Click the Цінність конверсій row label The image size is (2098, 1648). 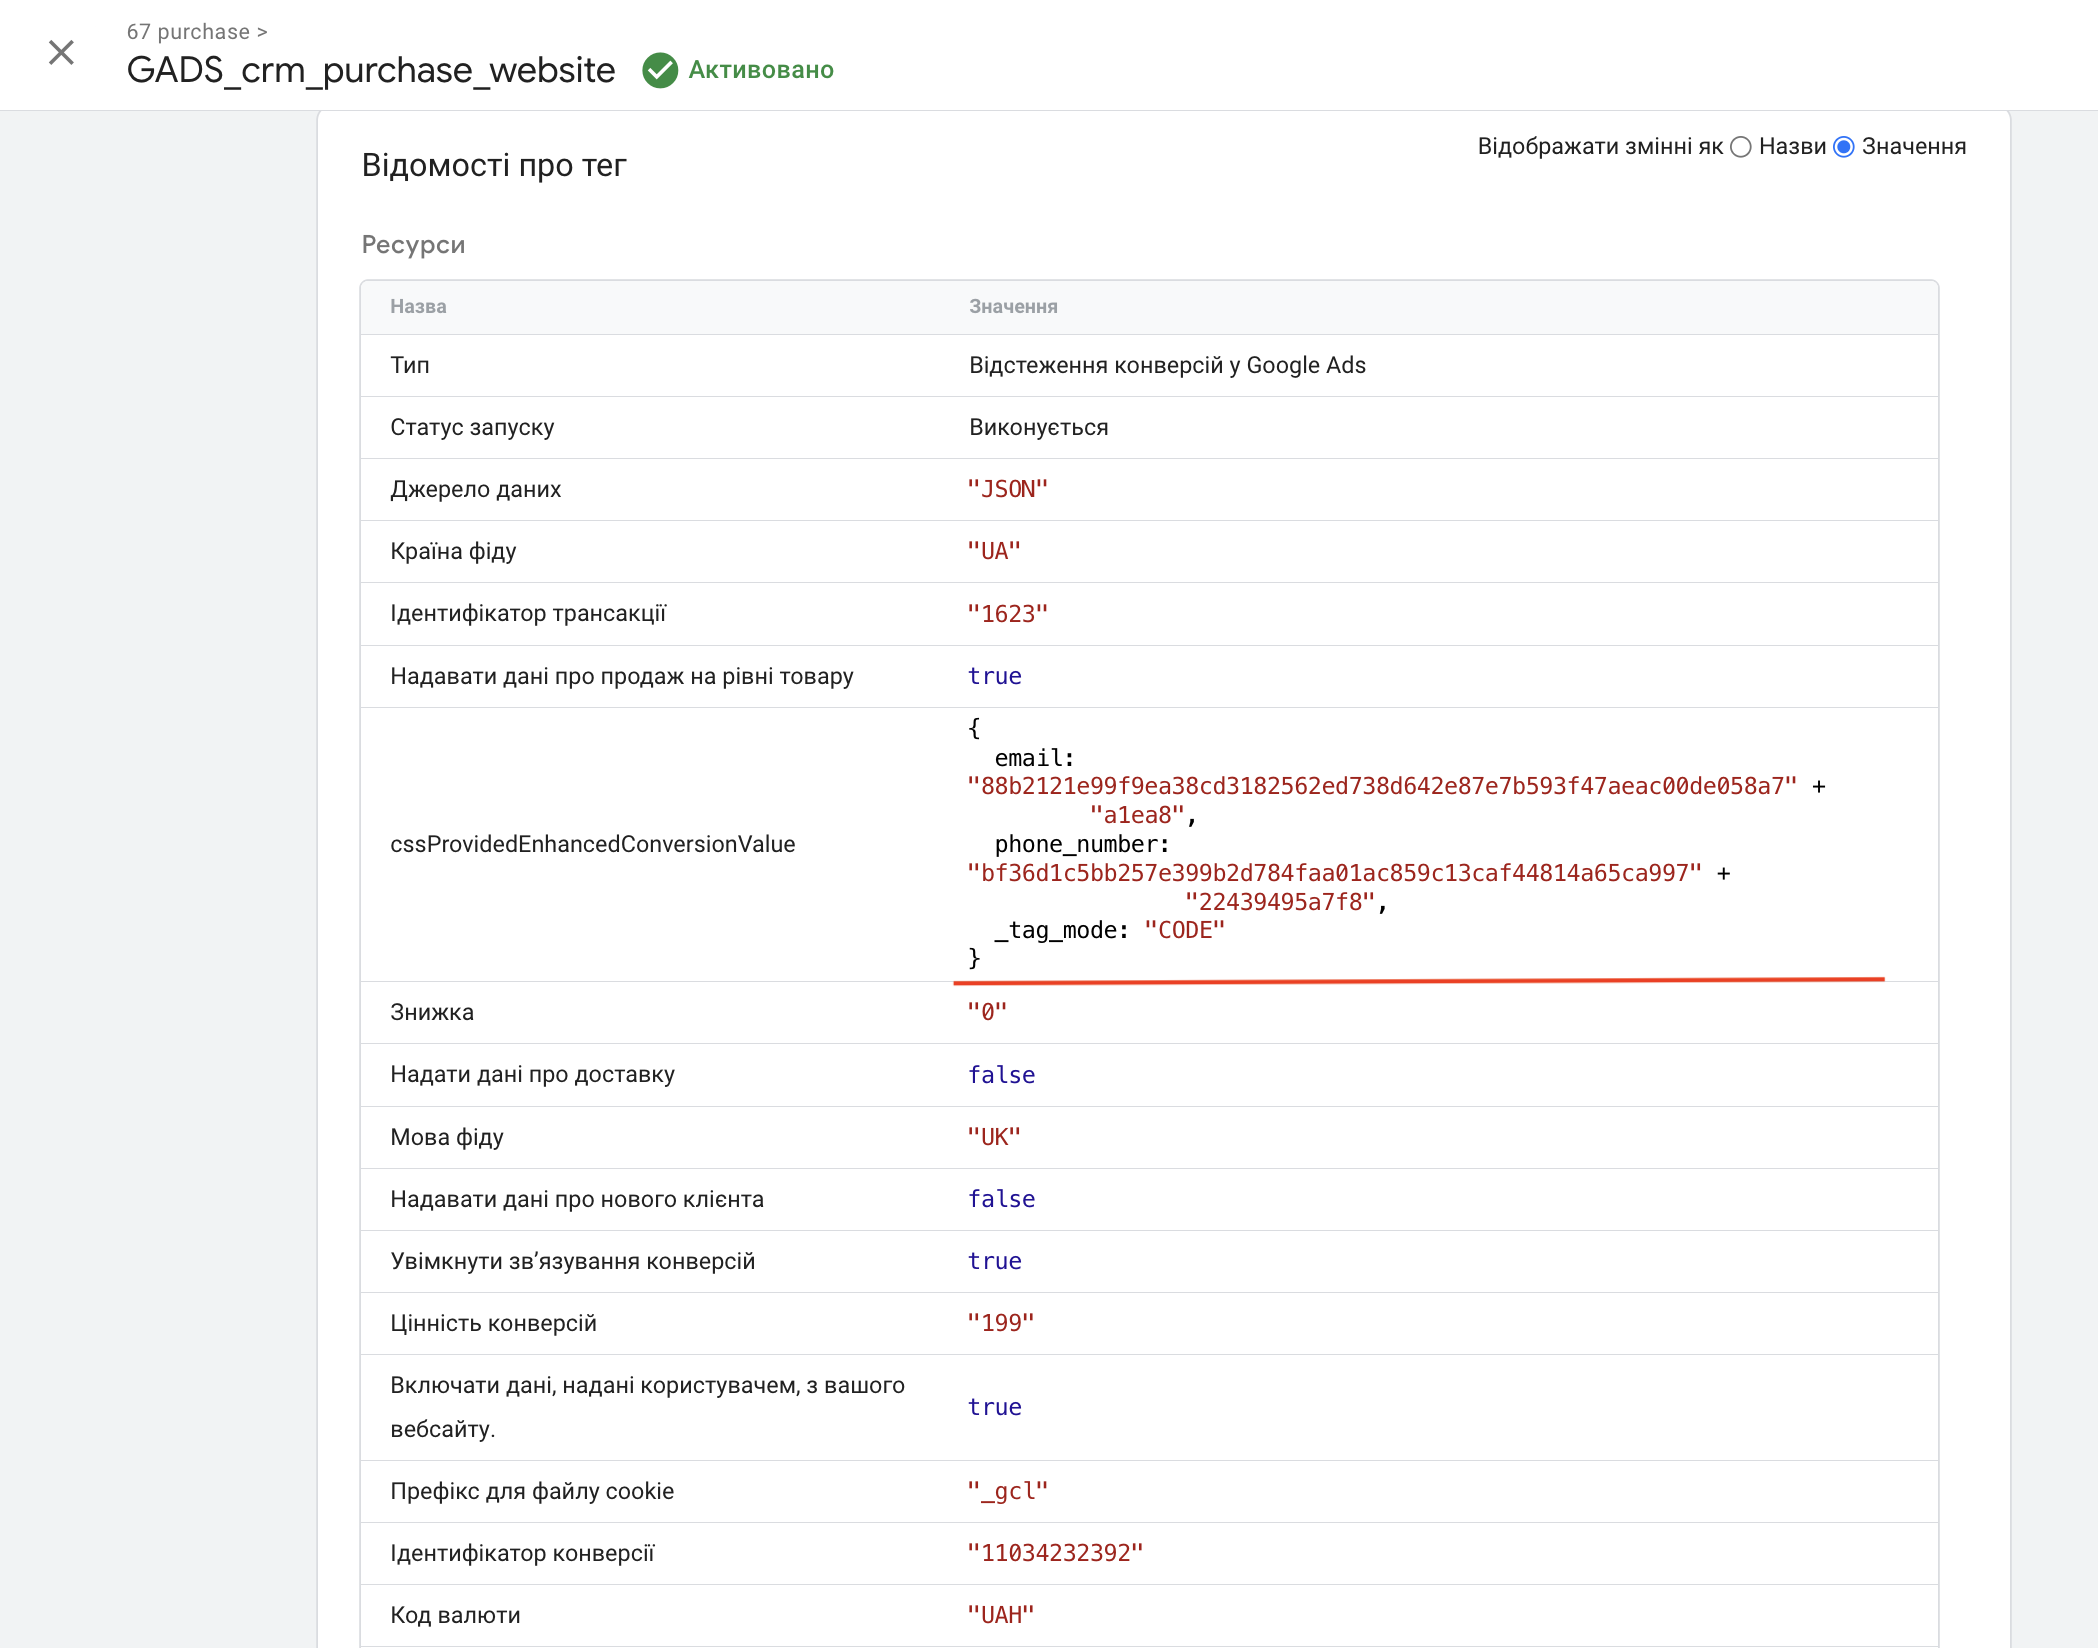[493, 1323]
